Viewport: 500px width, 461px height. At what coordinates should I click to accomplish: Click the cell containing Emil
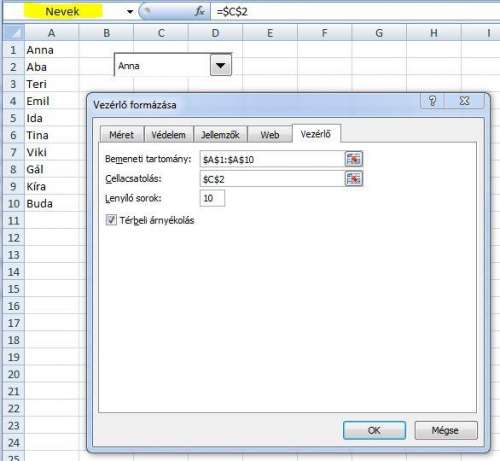click(x=52, y=101)
